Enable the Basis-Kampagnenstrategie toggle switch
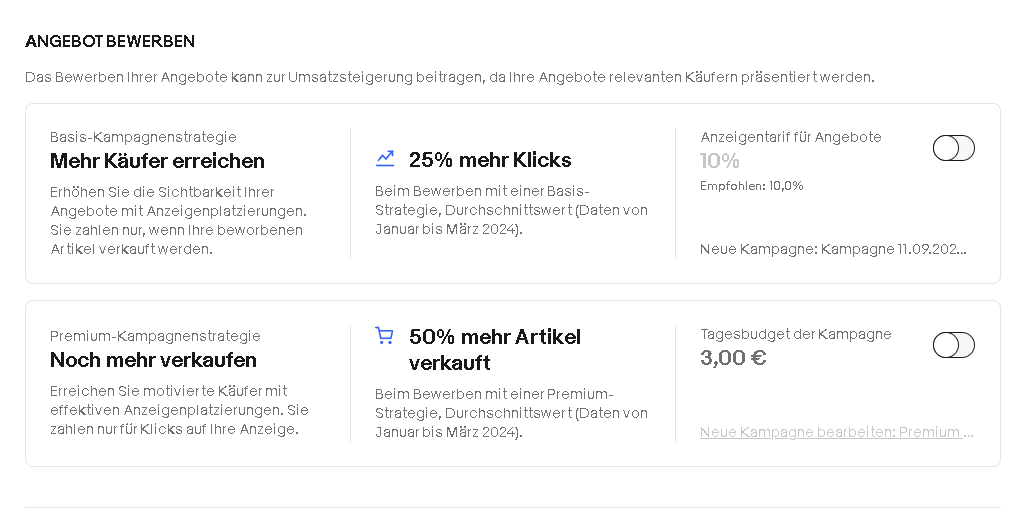 point(953,148)
